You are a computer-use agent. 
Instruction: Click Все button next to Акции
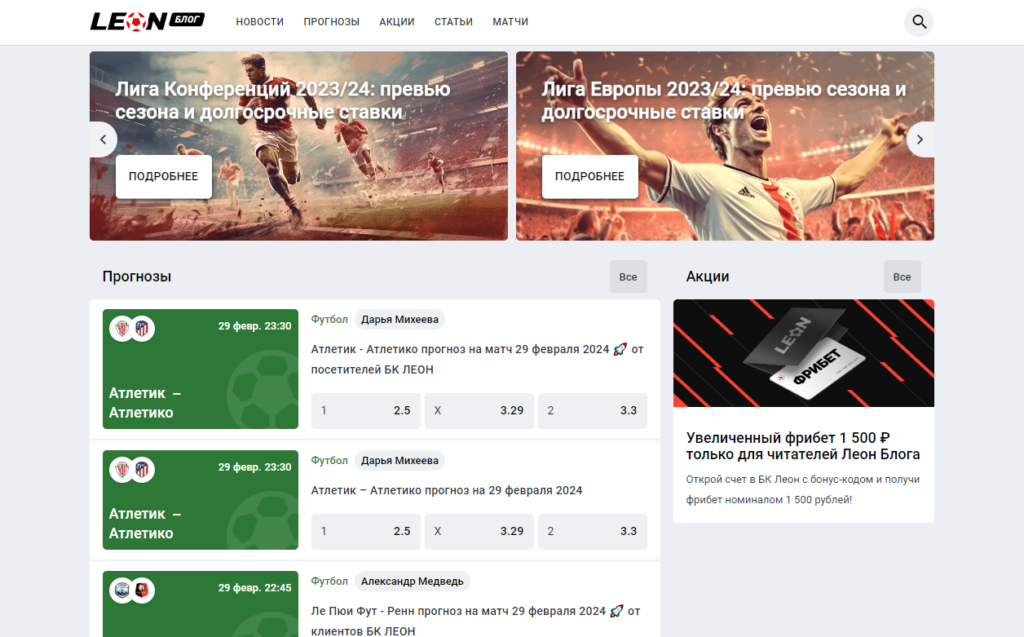coord(902,277)
